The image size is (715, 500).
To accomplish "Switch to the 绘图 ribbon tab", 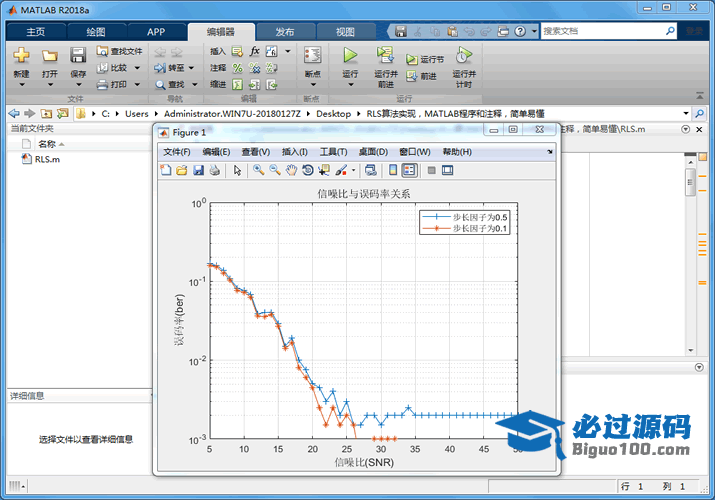I will tap(95, 32).
